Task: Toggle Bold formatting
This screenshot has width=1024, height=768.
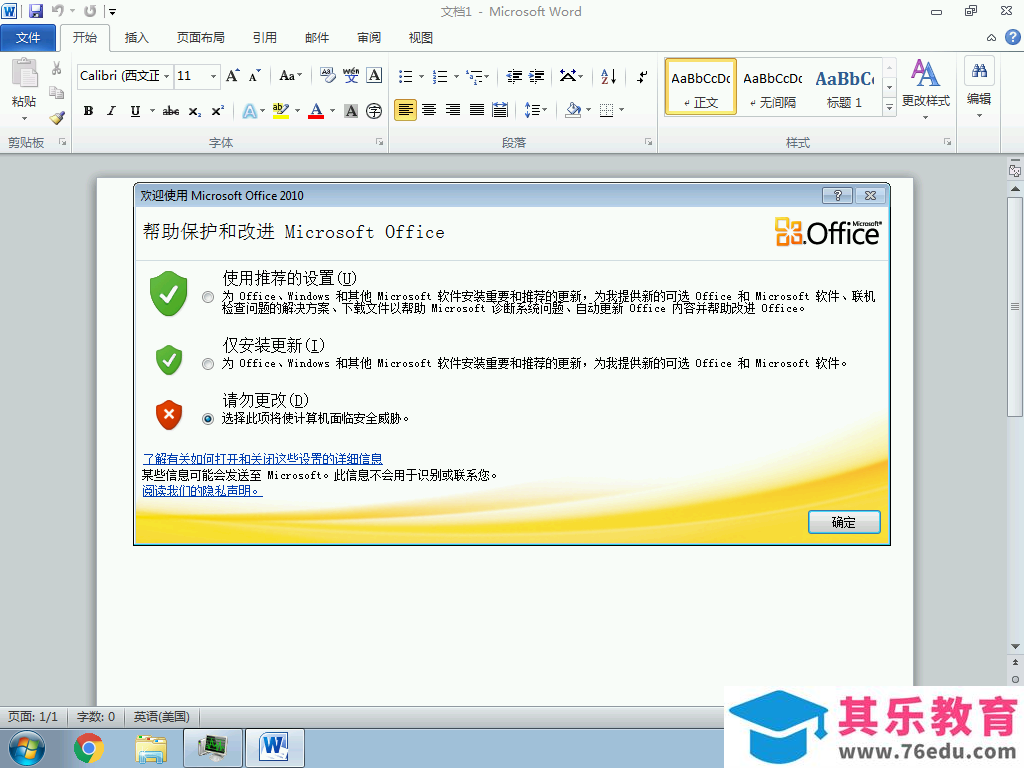Action: coord(88,111)
